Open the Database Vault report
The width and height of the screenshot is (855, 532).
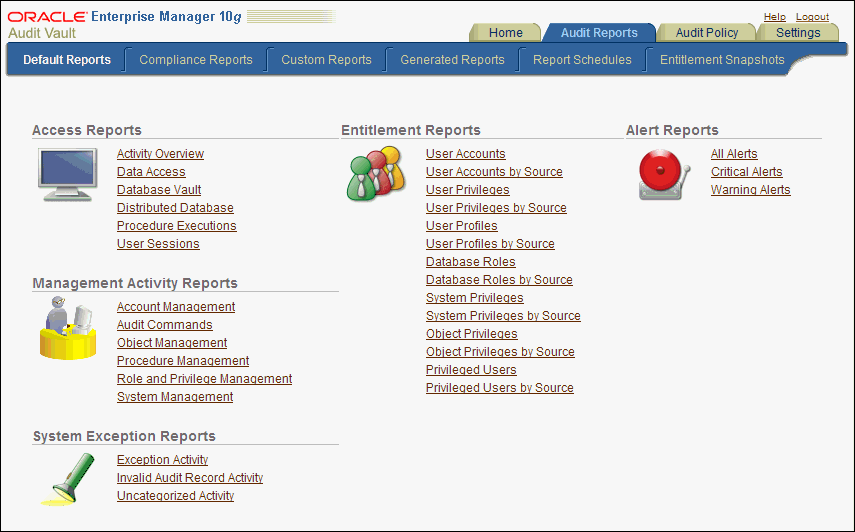(159, 190)
